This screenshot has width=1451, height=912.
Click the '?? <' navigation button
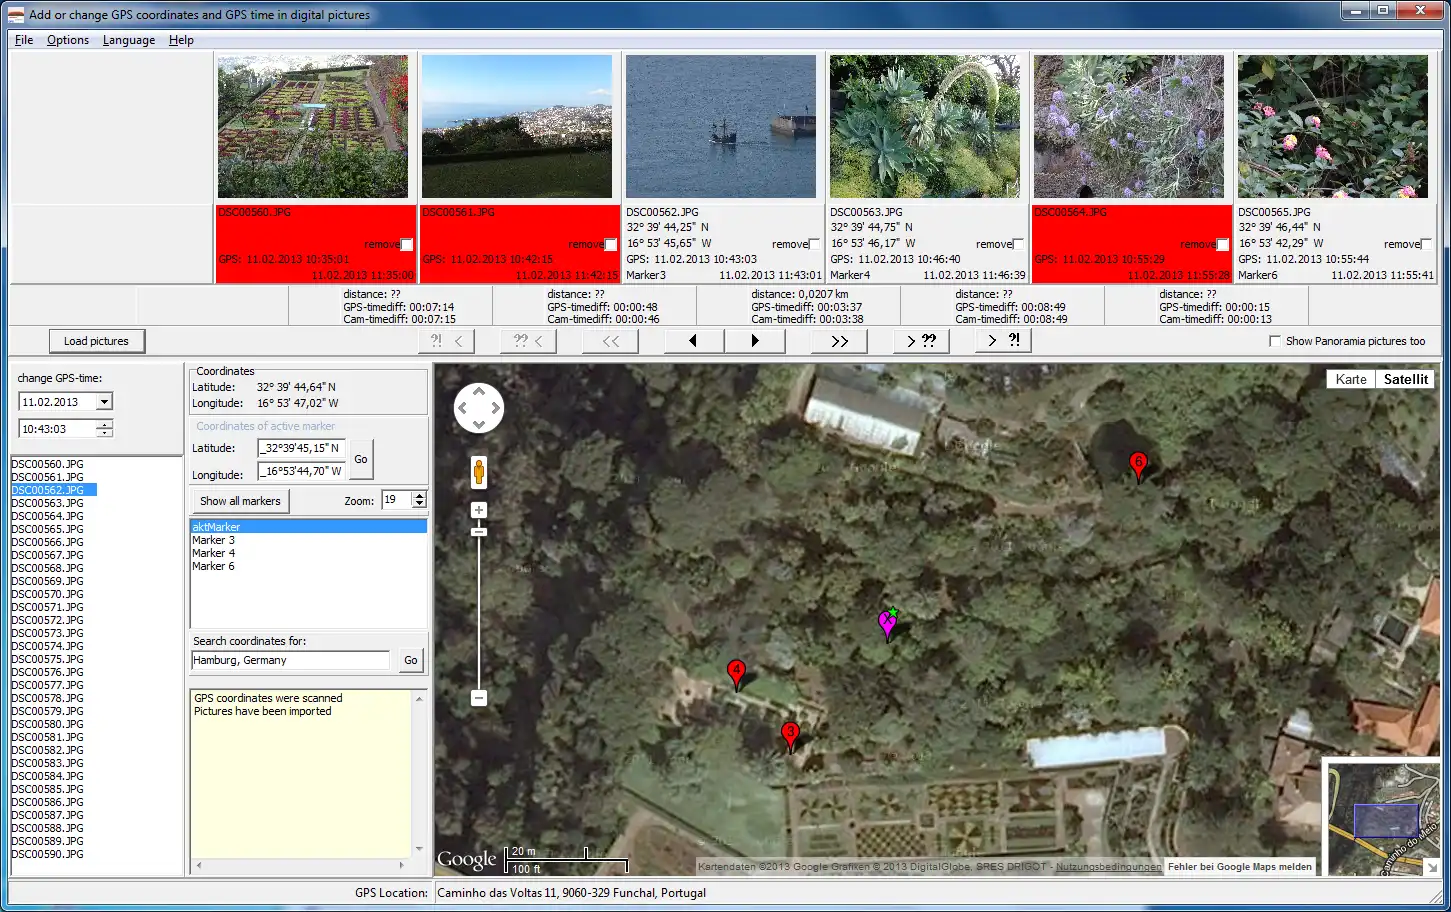click(x=528, y=341)
